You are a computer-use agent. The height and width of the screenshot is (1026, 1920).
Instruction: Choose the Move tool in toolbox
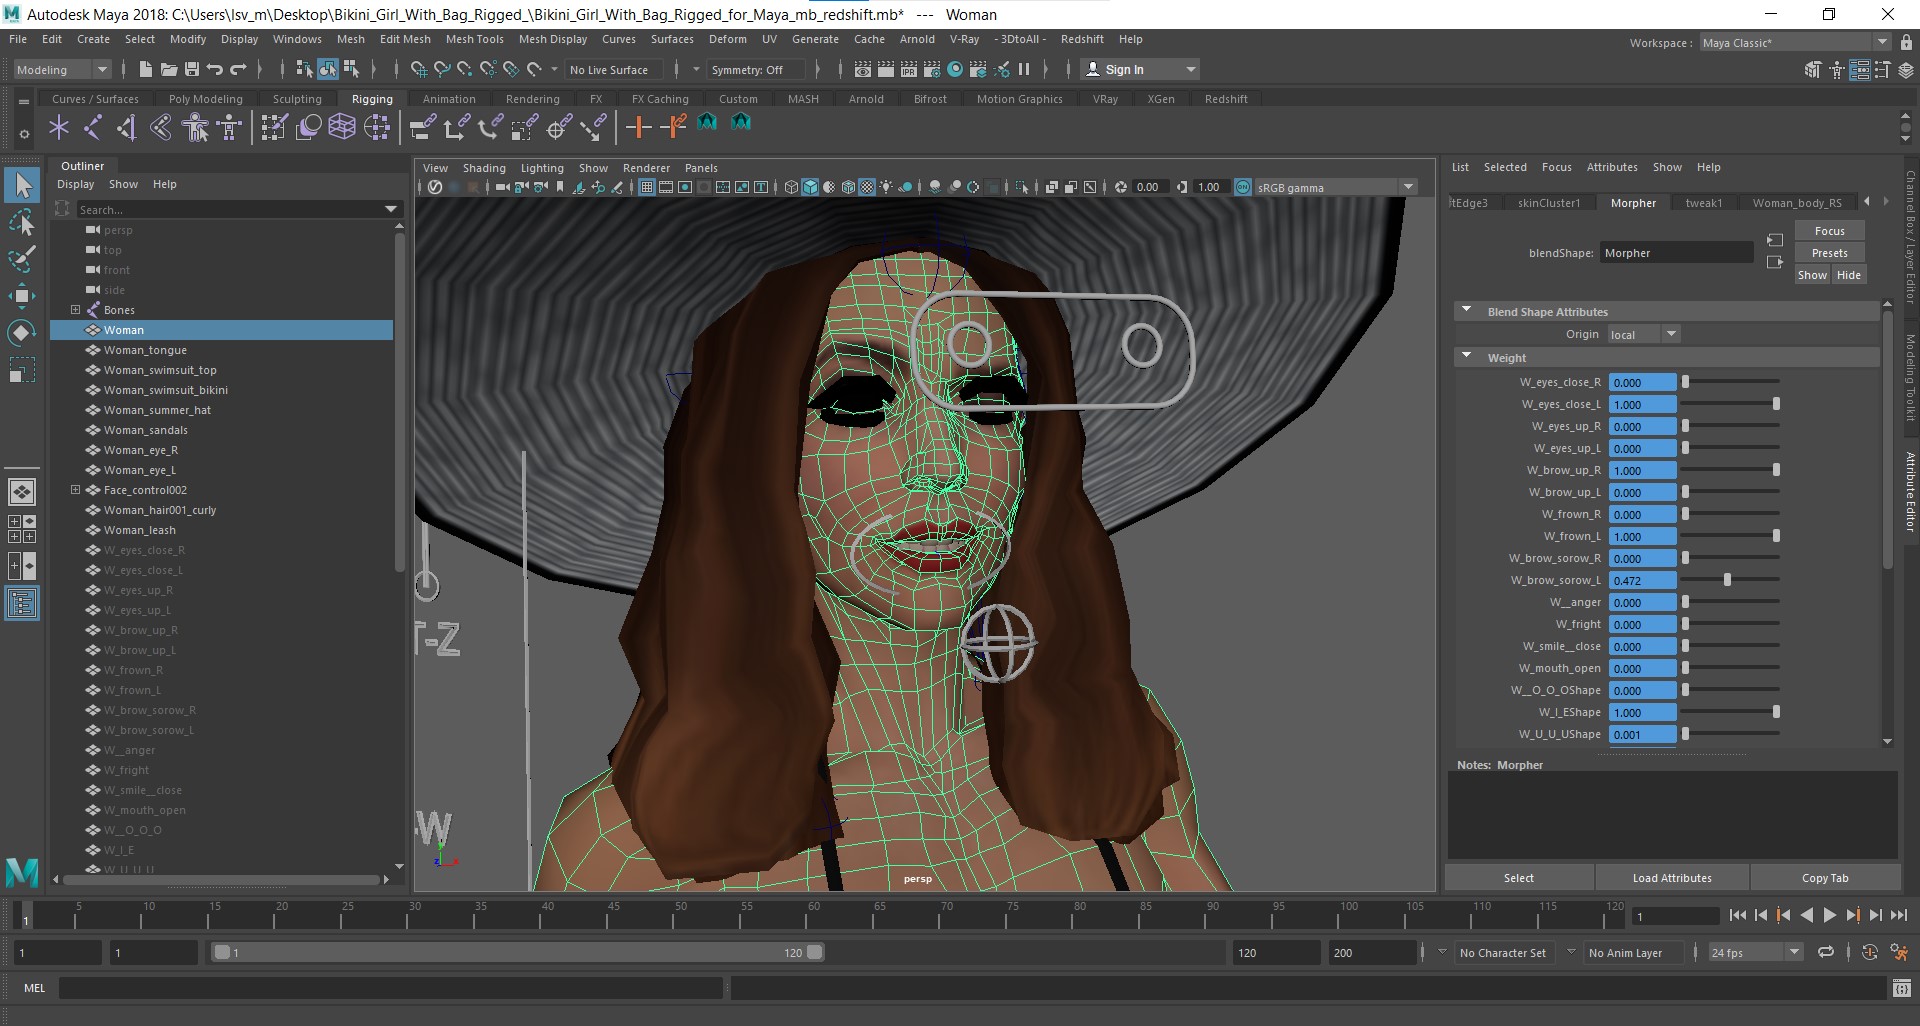tap(22, 296)
